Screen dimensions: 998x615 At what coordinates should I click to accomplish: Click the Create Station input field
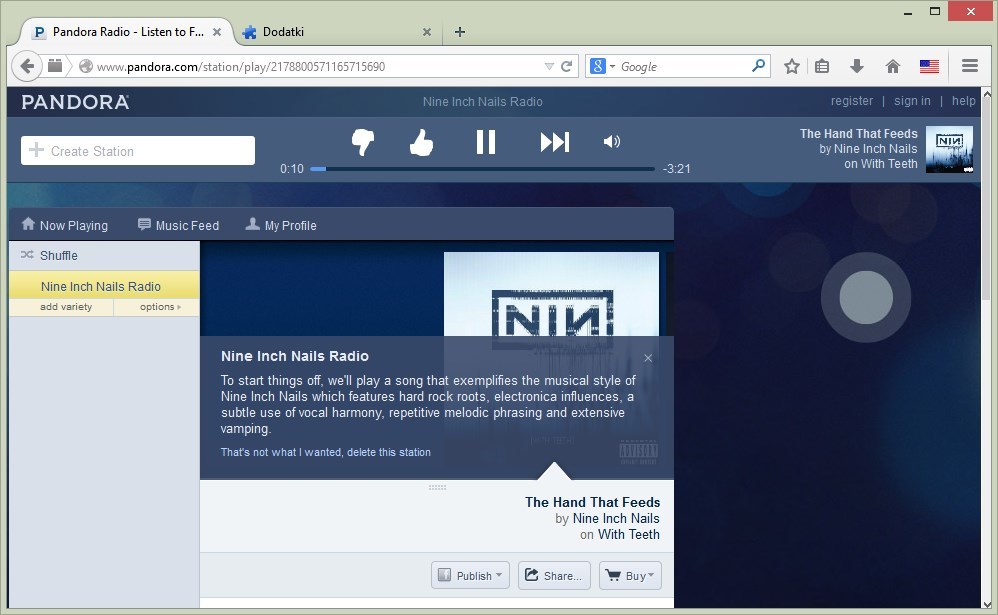[138, 151]
